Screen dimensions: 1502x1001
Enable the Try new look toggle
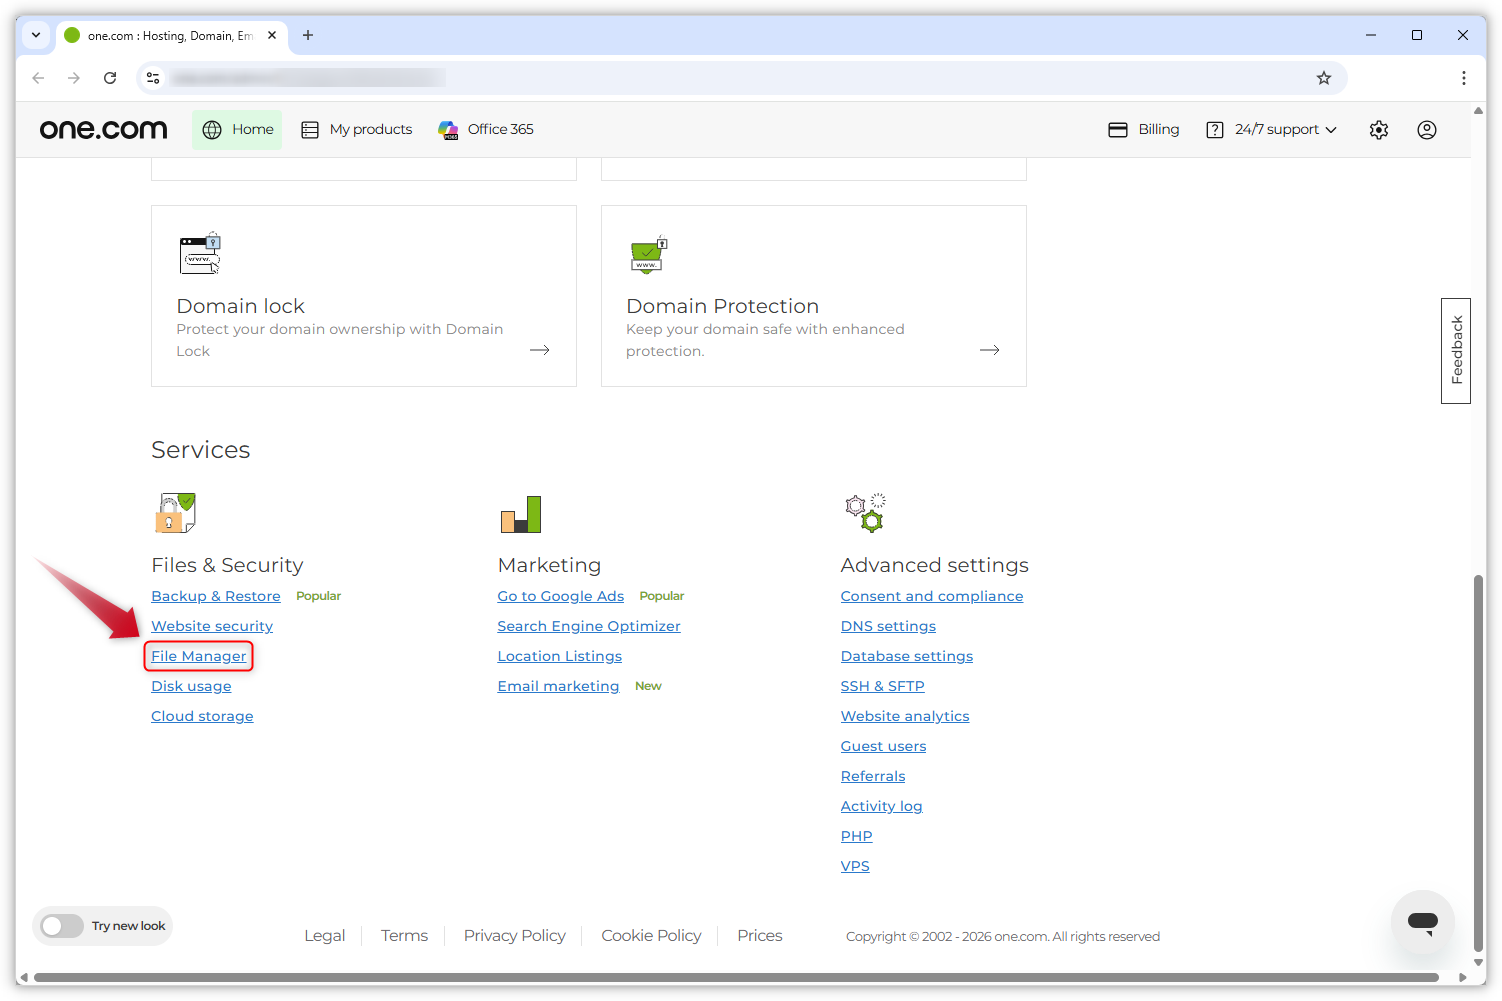[x=61, y=926]
